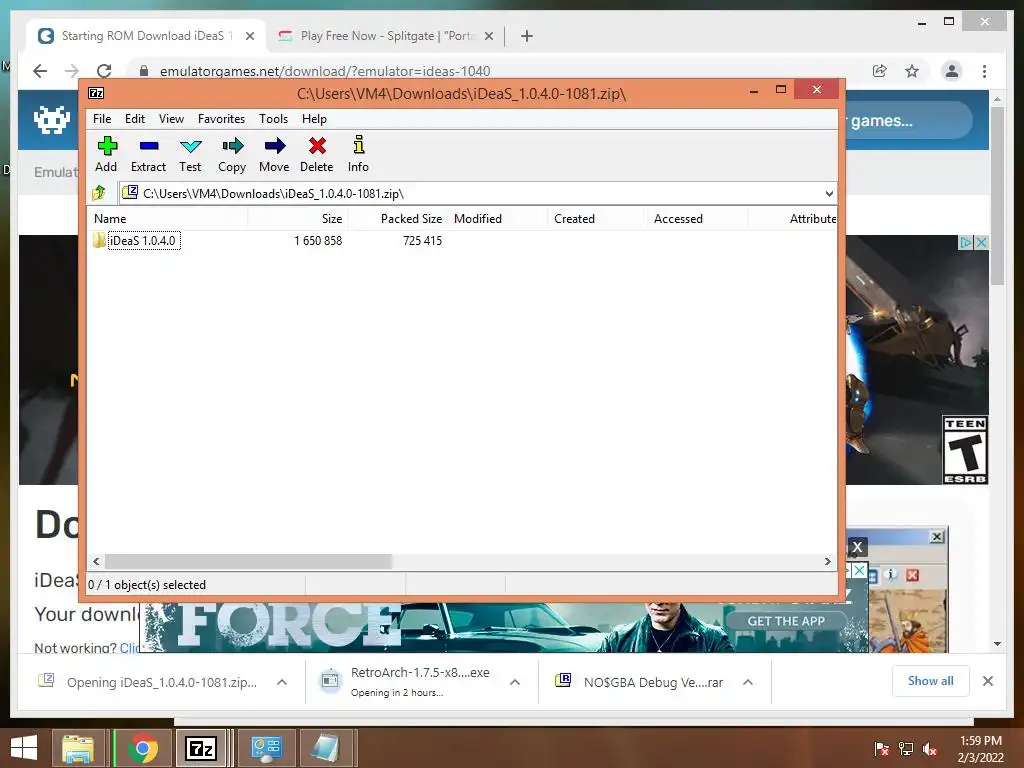
Task: Open Chrome profile avatar
Action: [952, 71]
